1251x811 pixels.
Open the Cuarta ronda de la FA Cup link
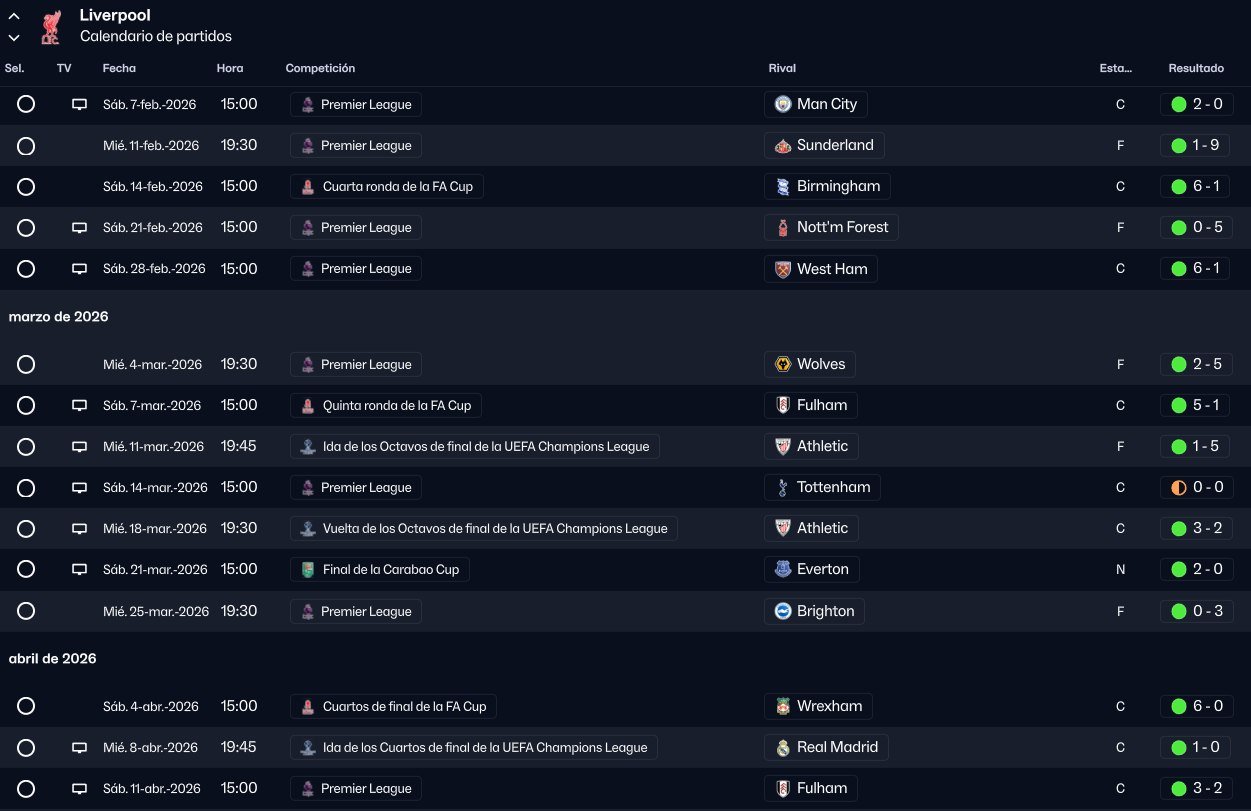pos(397,187)
